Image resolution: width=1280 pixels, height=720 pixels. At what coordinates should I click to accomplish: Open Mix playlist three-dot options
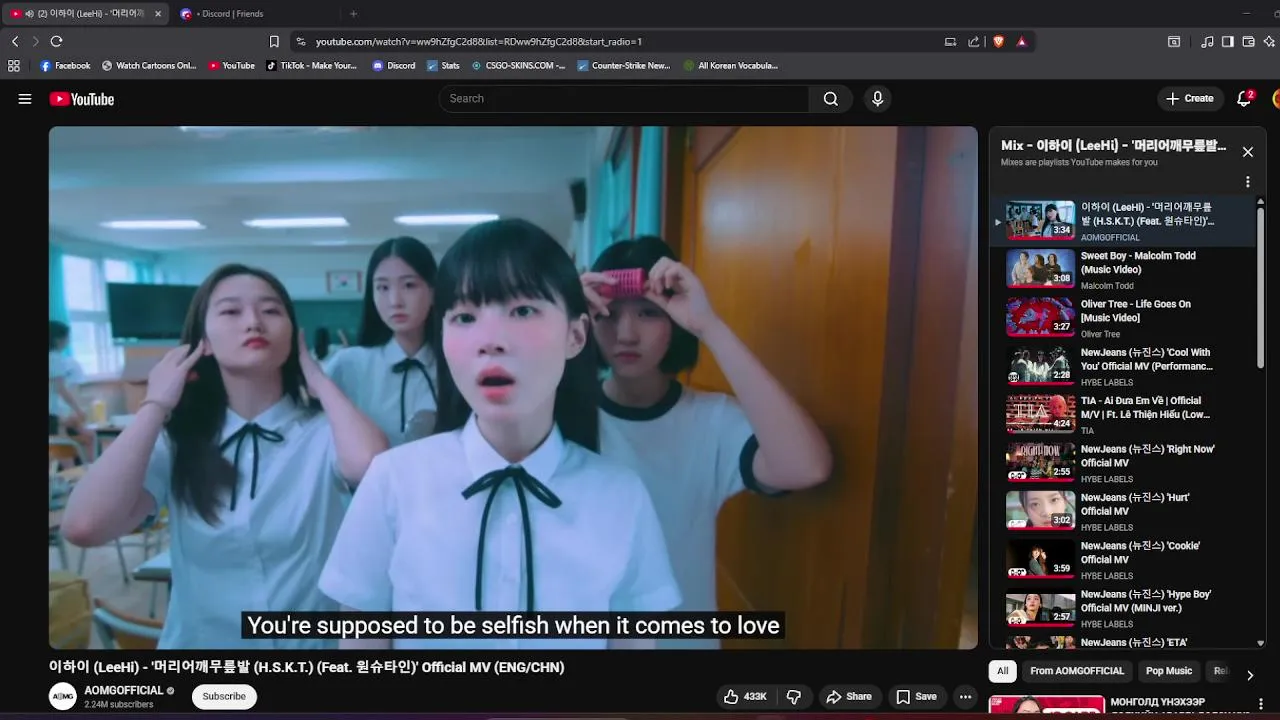click(1247, 182)
